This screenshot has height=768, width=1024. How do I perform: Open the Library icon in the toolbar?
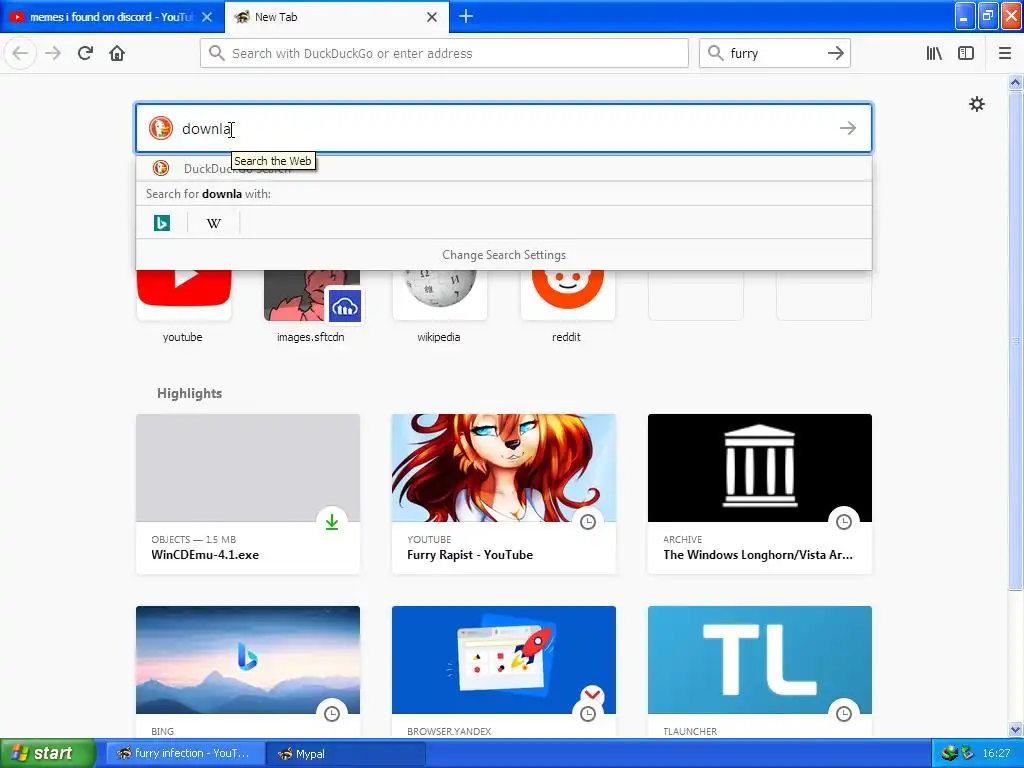pos(934,53)
